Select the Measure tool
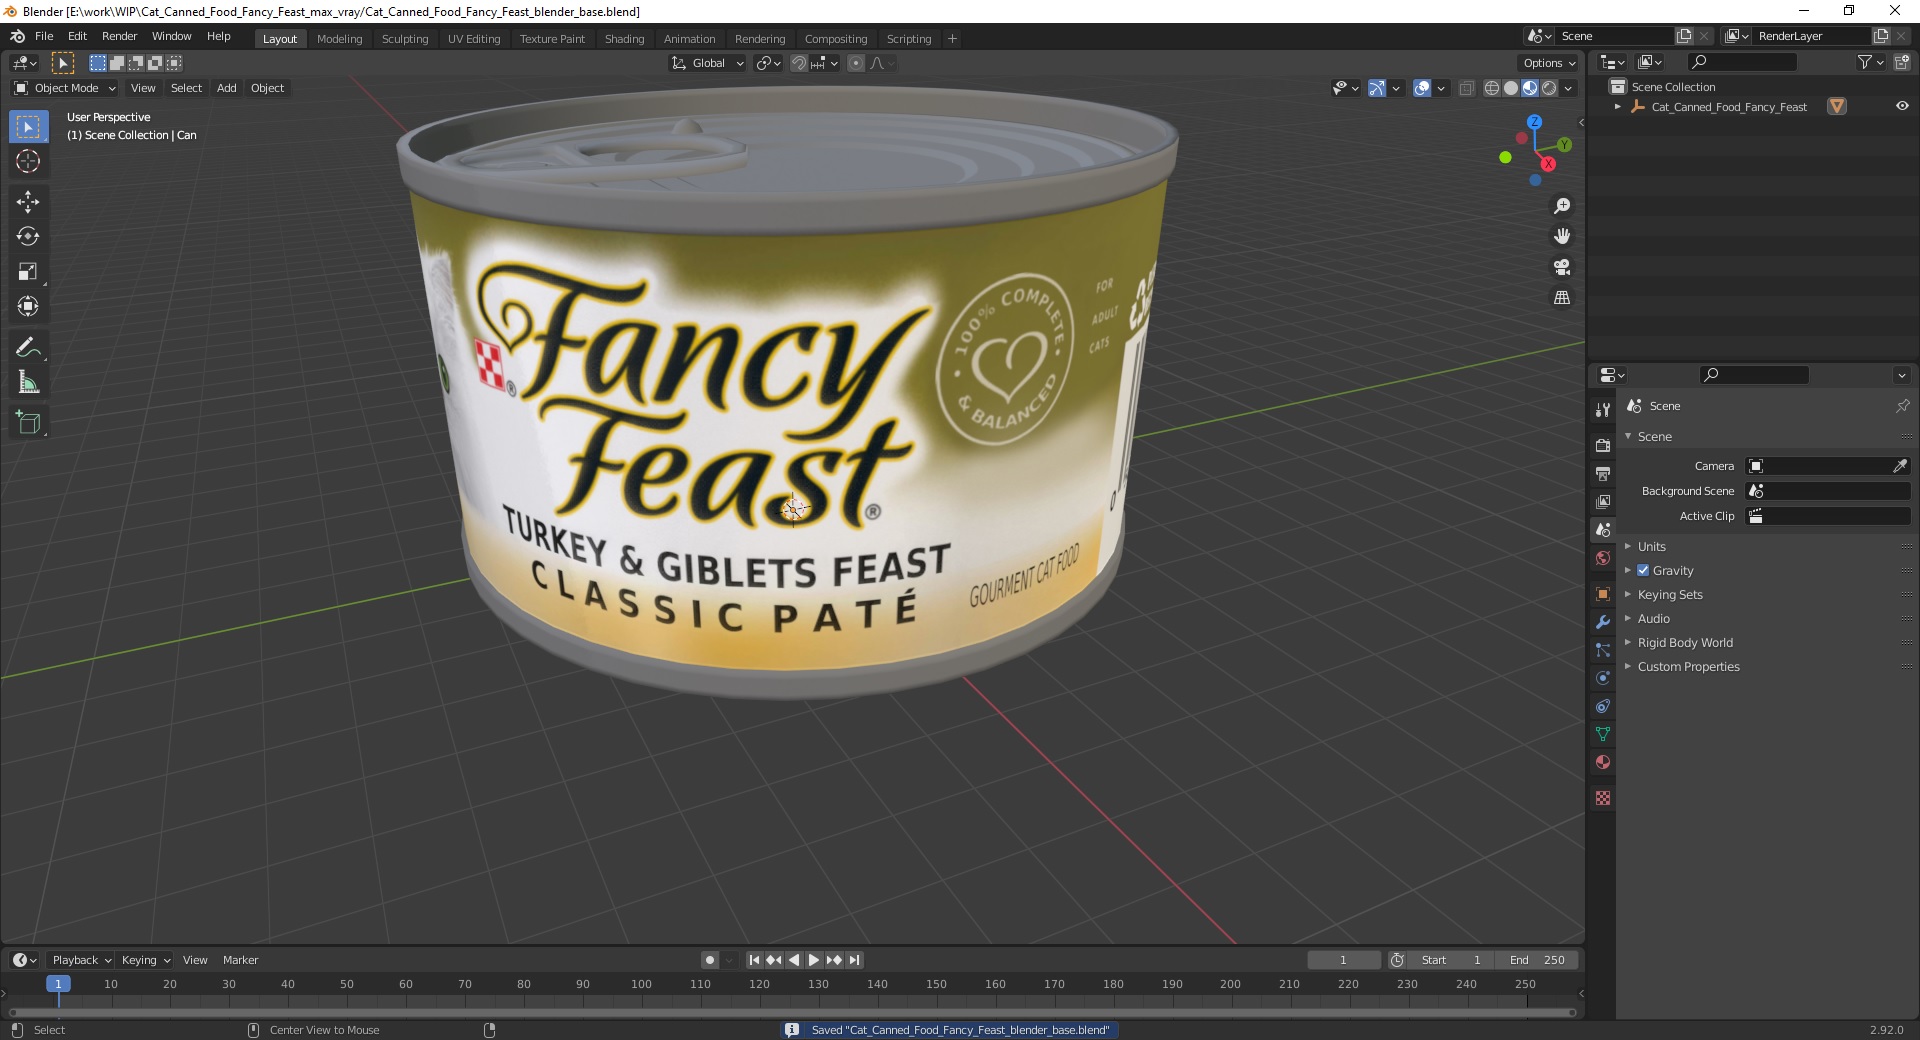This screenshot has height=1040, width=1920. (28, 382)
